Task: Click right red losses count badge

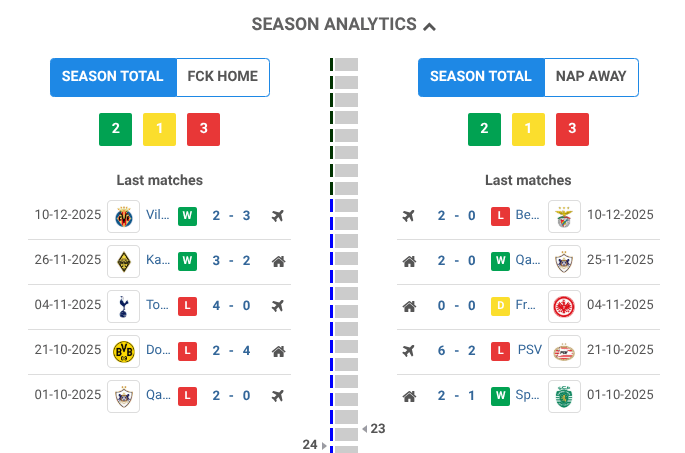Action: (572, 129)
